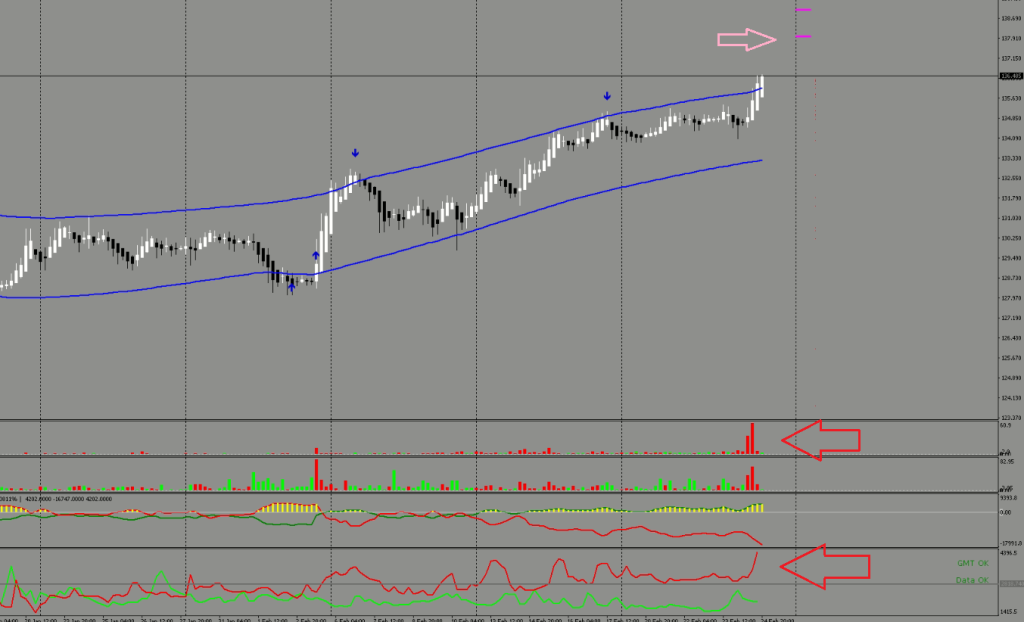Screen dimensions: 1024x622
Task: Select the rightmost blue down arrow signal
Action: tap(607, 97)
